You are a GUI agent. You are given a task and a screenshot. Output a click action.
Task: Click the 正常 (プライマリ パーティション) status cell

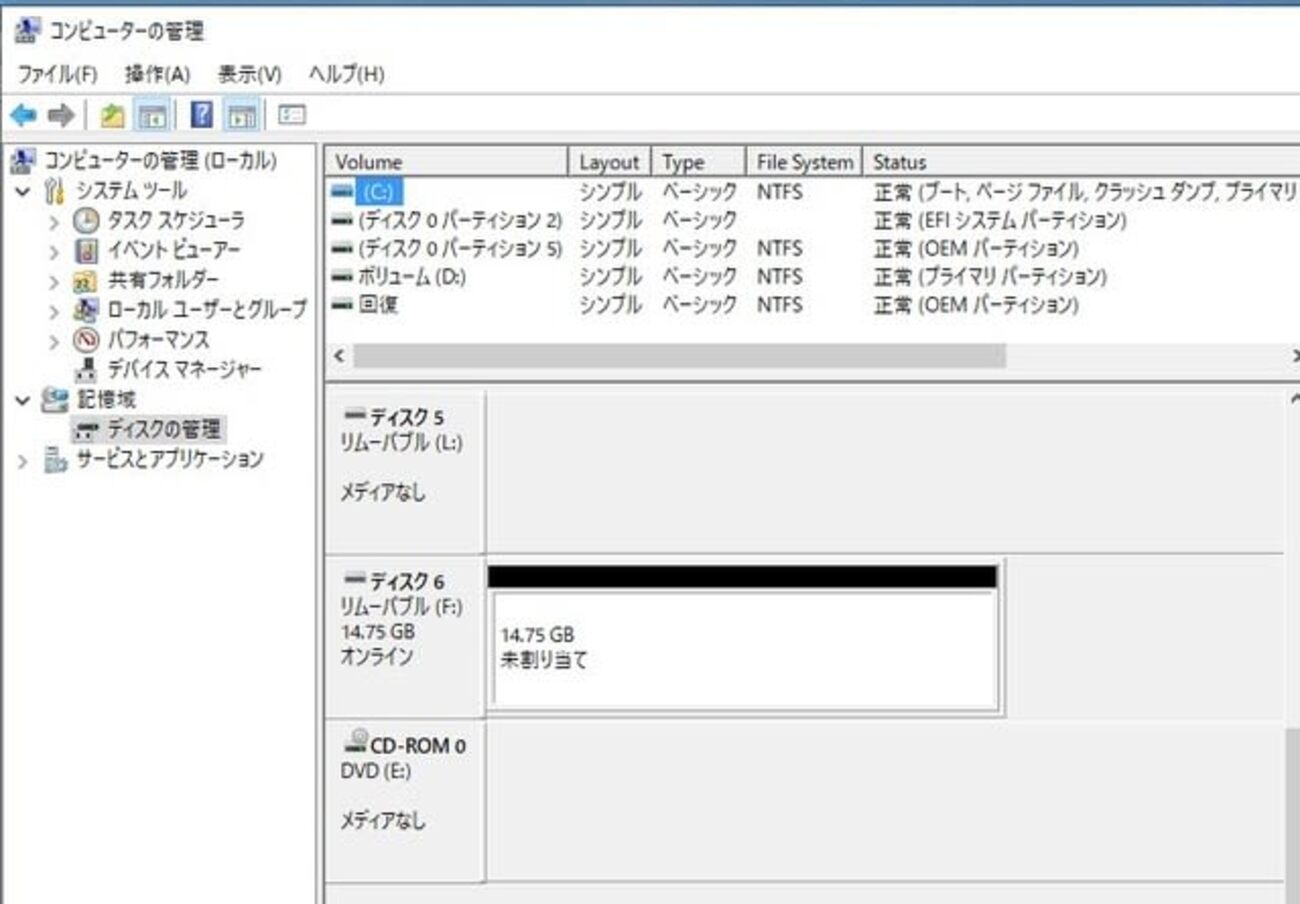[990, 276]
